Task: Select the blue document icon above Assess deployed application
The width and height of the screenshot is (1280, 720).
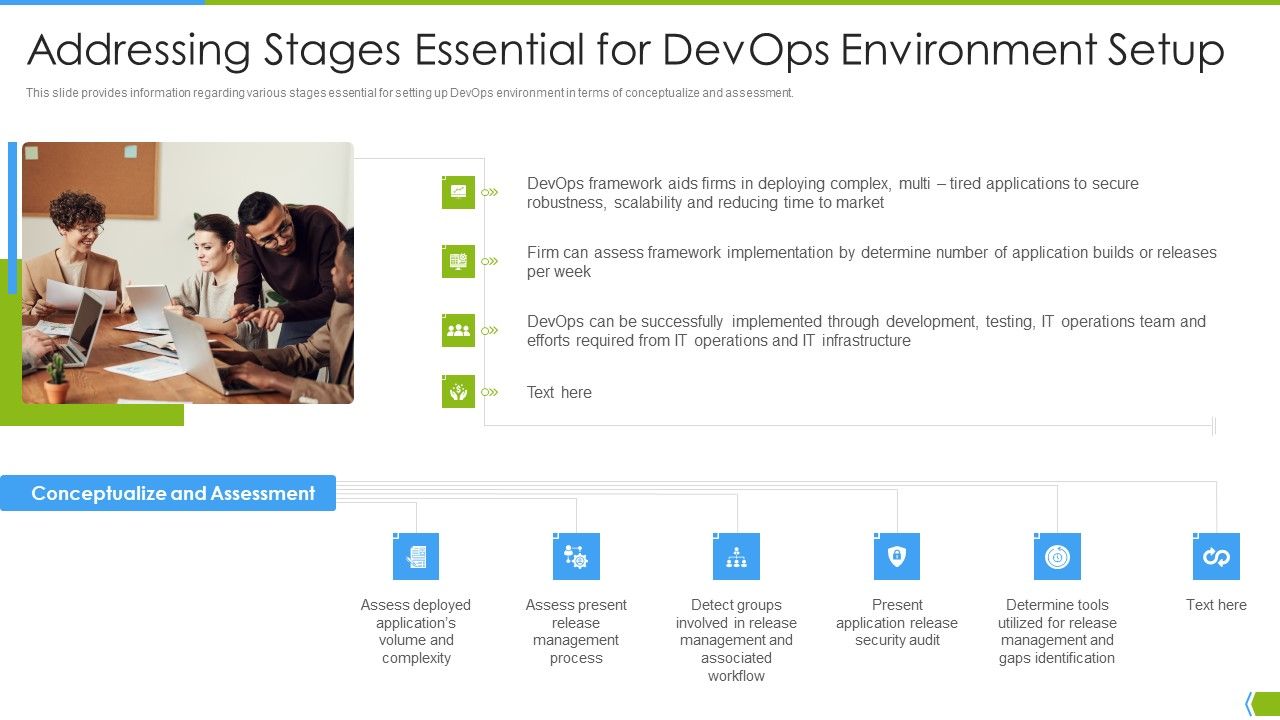Action: [x=416, y=557]
